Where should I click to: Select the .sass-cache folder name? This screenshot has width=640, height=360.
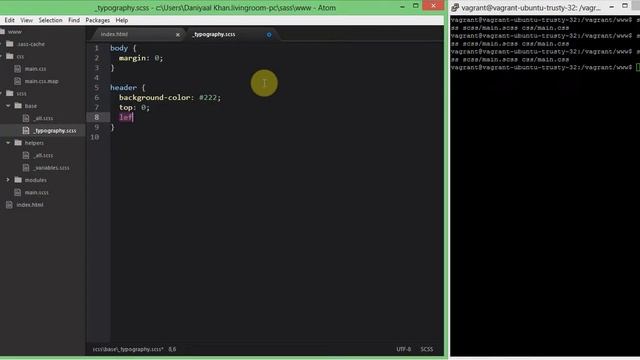pos(31,44)
